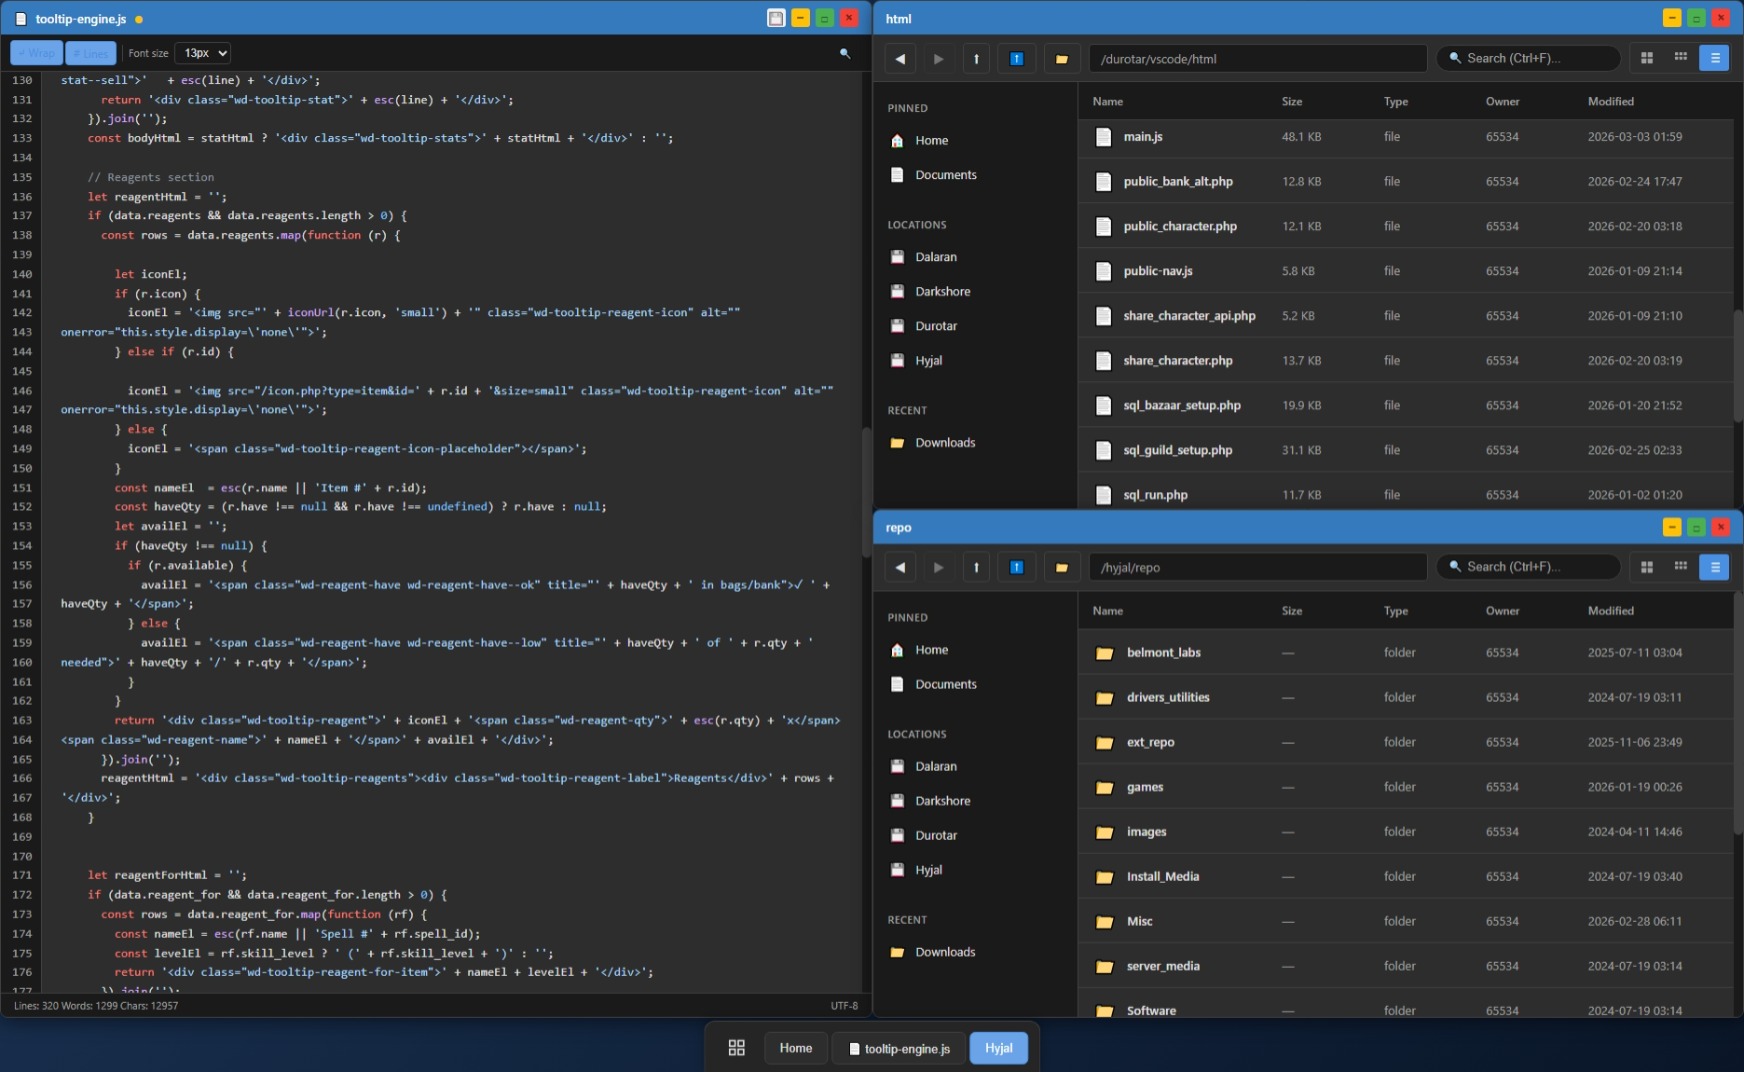Screen dimensions: 1744x1072
Task: Go back in the html file browser
Action: [x=900, y=59]
